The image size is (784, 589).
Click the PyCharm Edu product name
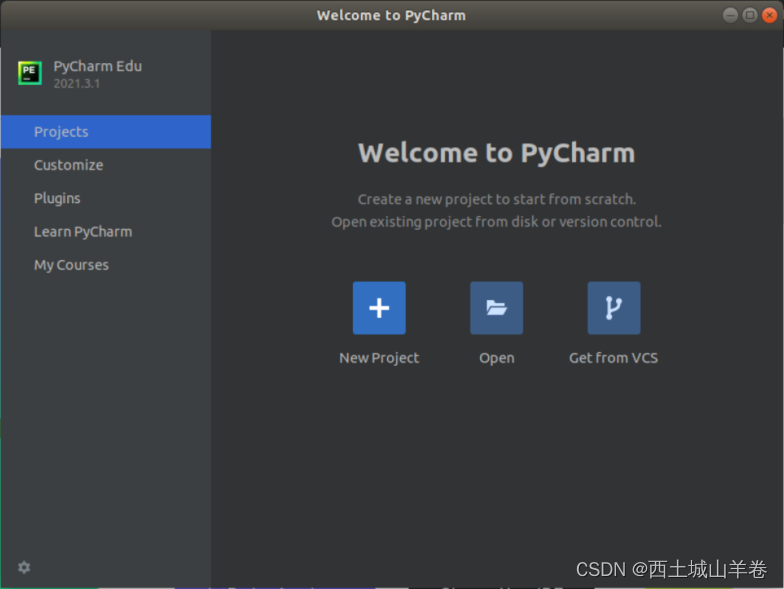click(x=98, y=66)
